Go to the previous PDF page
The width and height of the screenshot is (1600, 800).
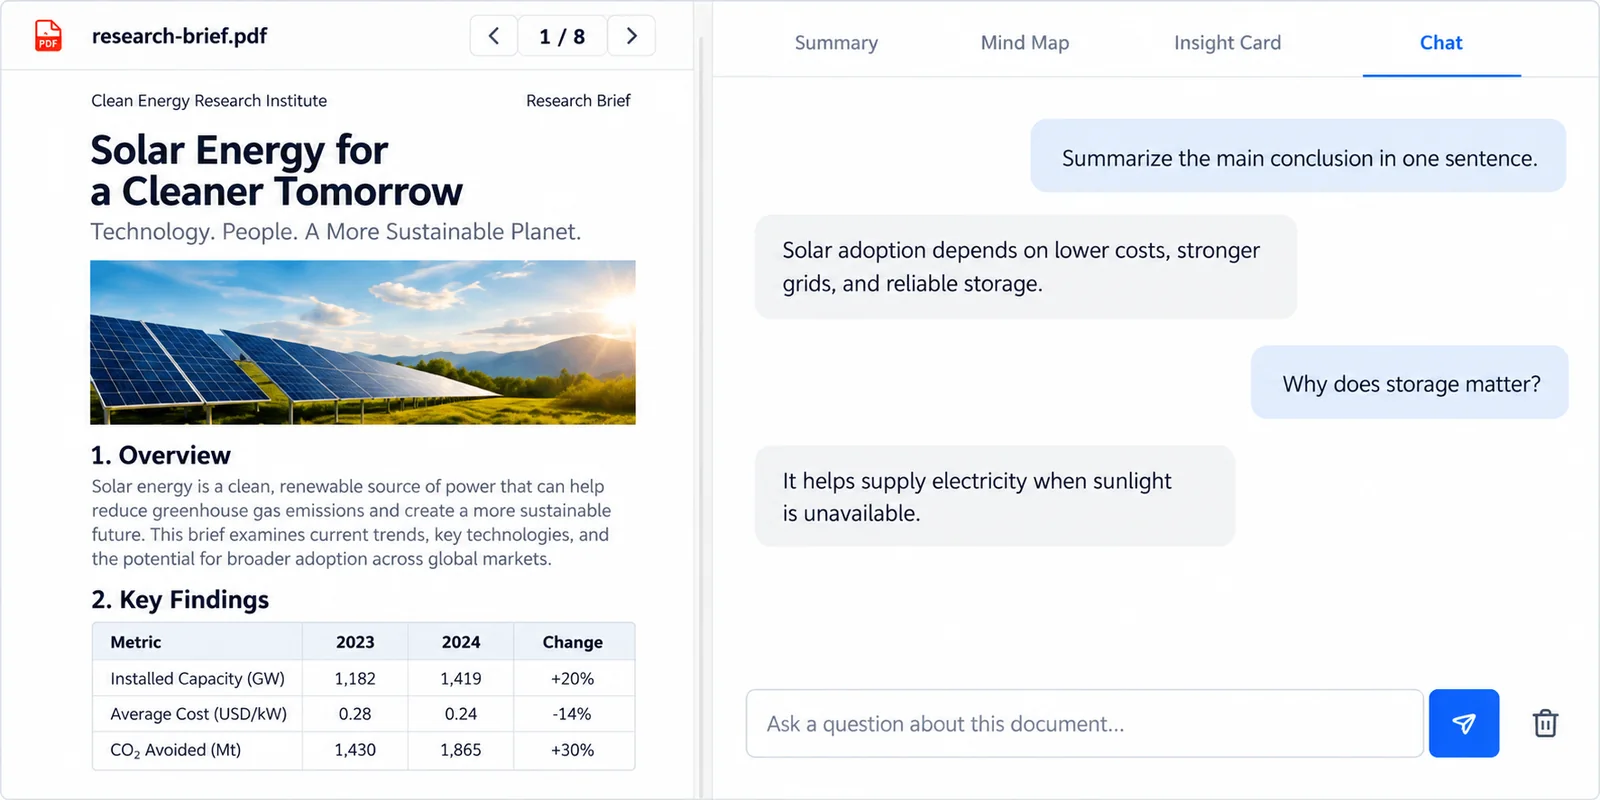[x=494, y=36]
